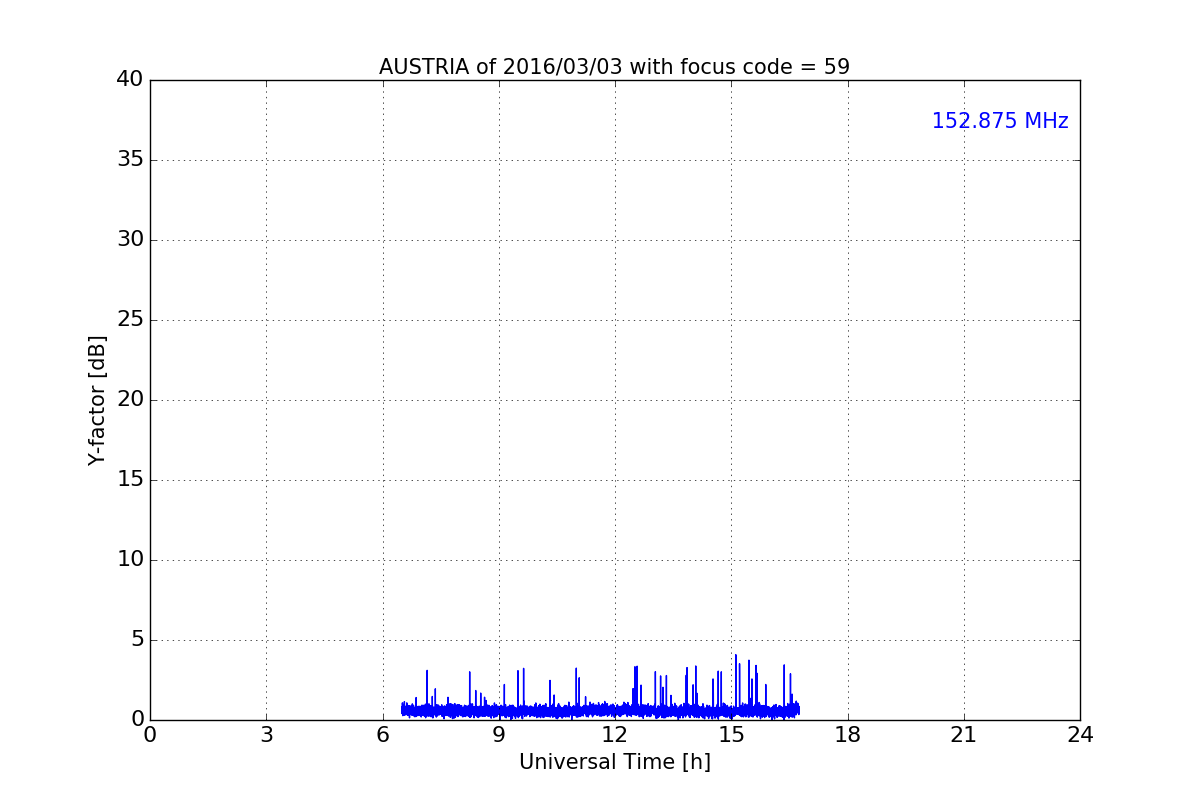Click the x-axis tick label 3
The height and width of the screenshot is (800, 1200).
click(x=266, y=735)
